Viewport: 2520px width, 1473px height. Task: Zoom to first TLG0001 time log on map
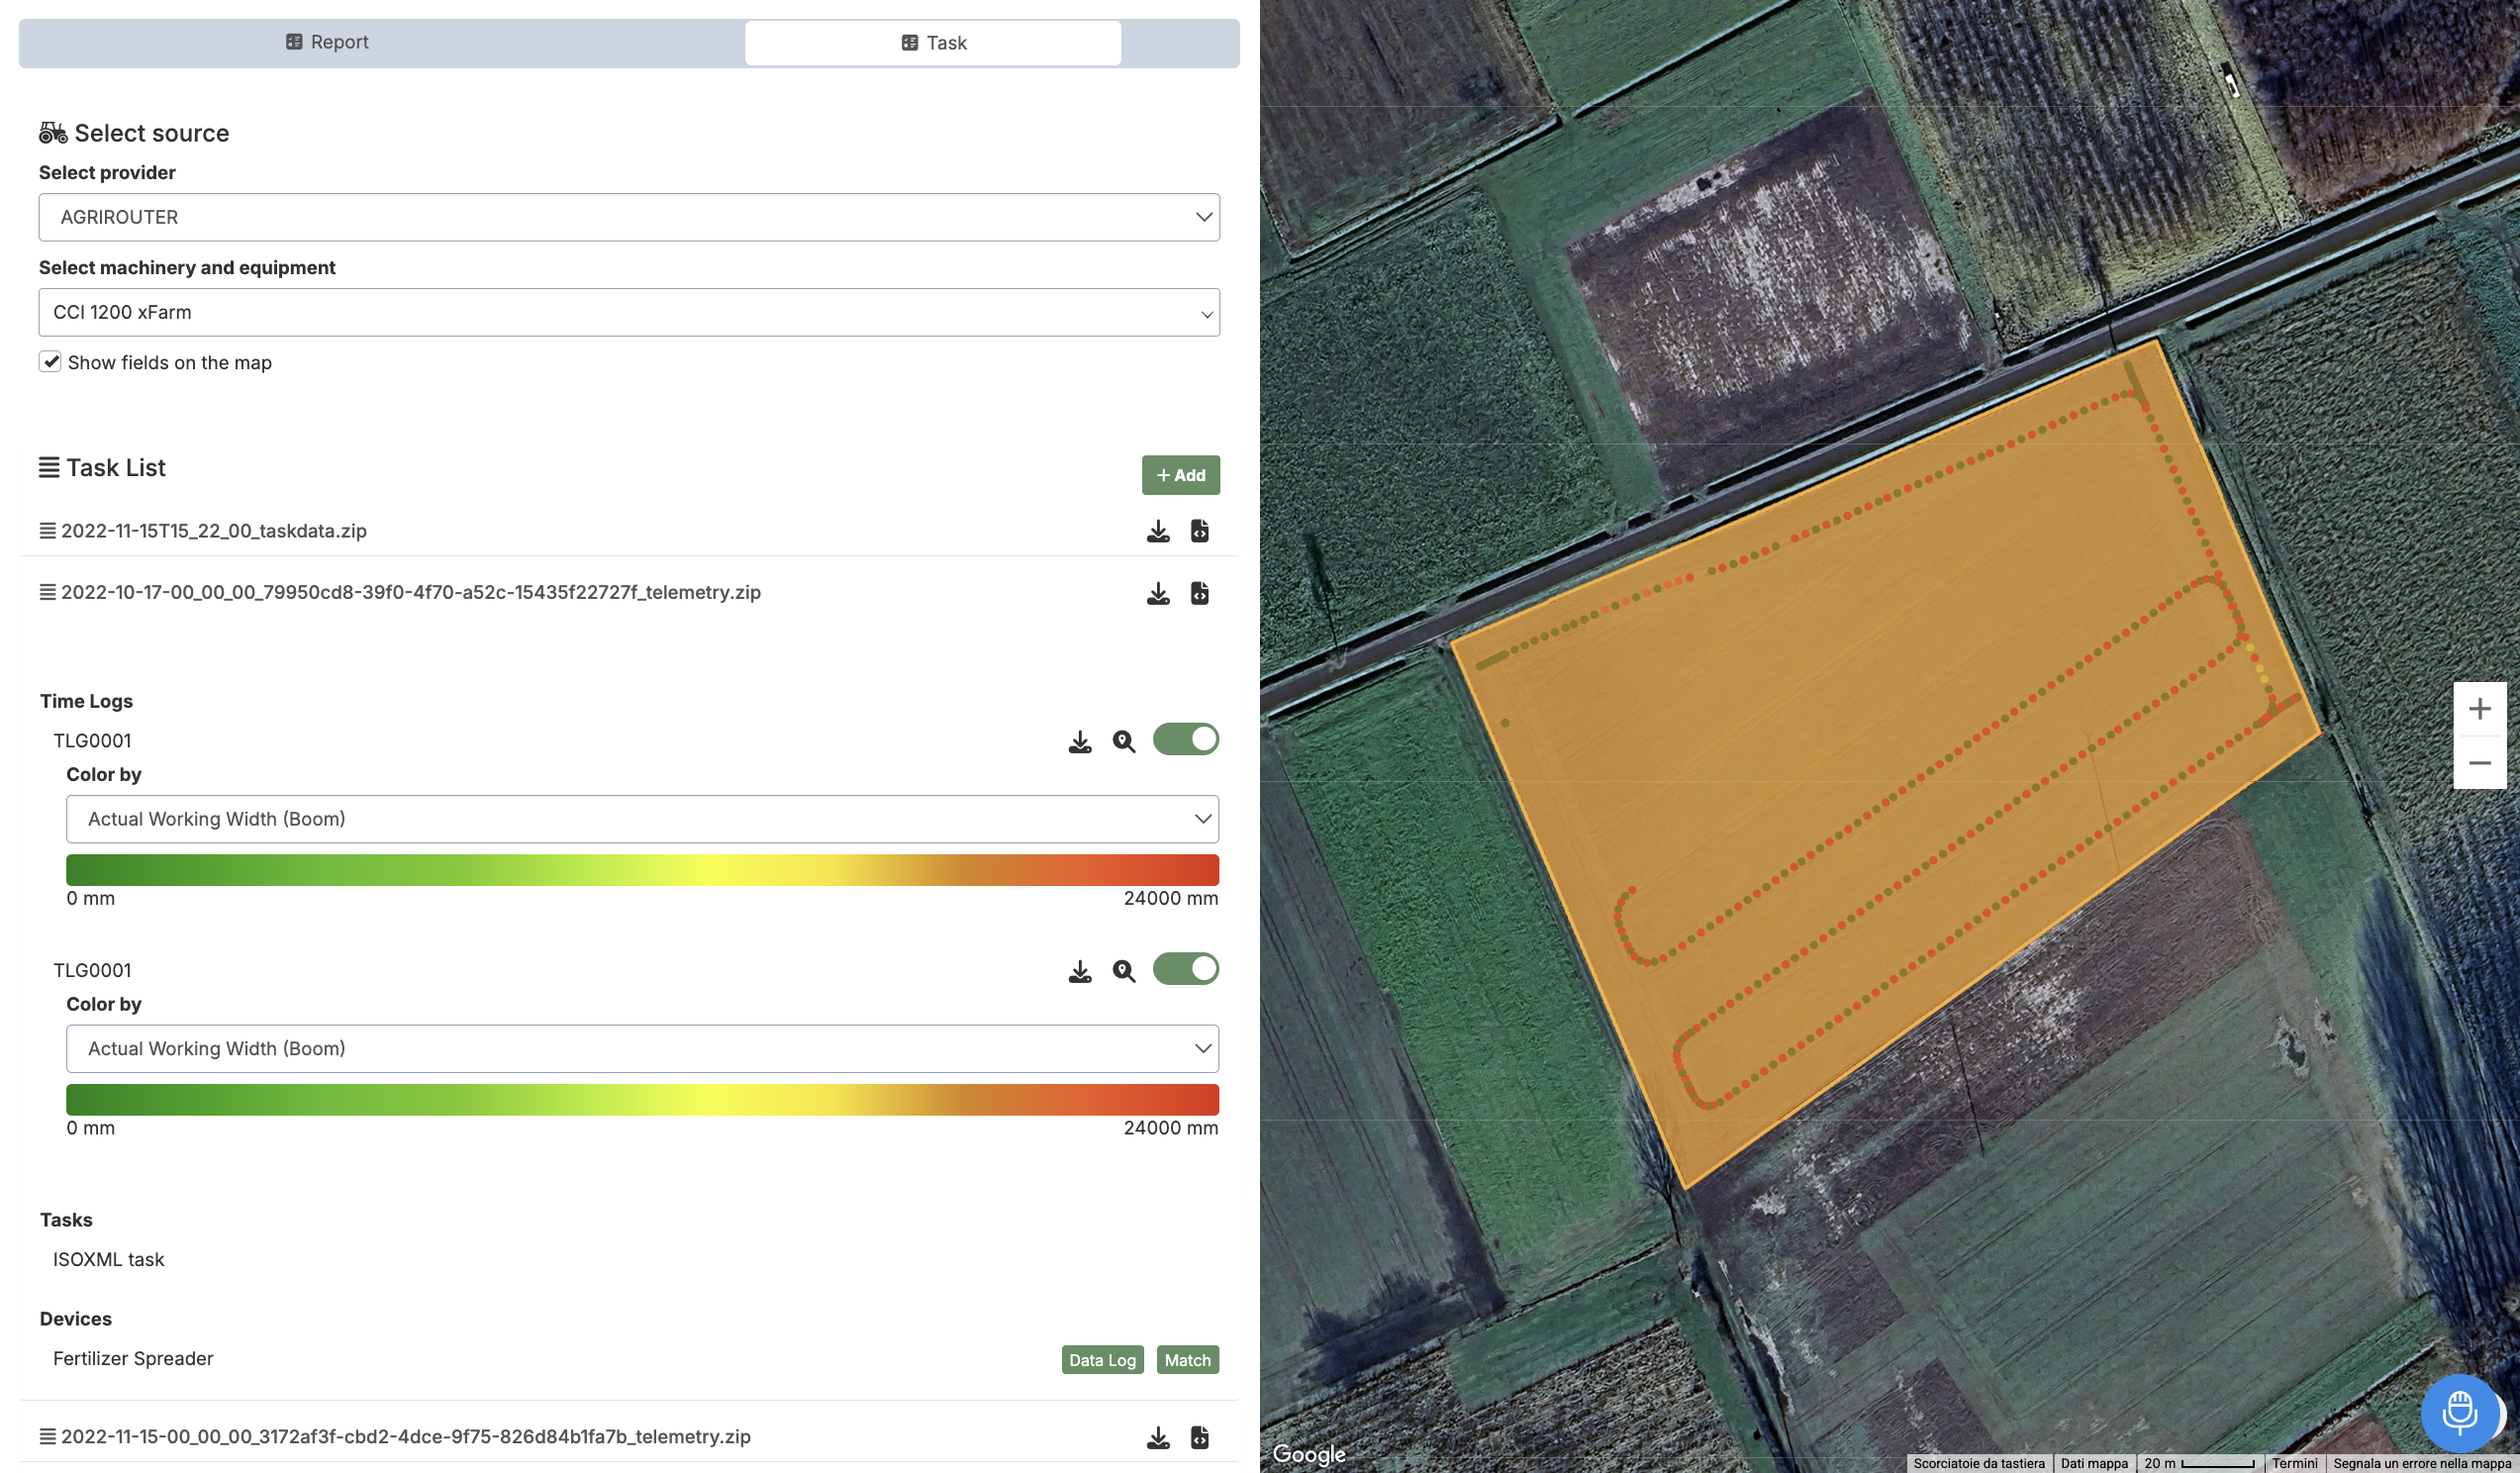[1124, 742]
